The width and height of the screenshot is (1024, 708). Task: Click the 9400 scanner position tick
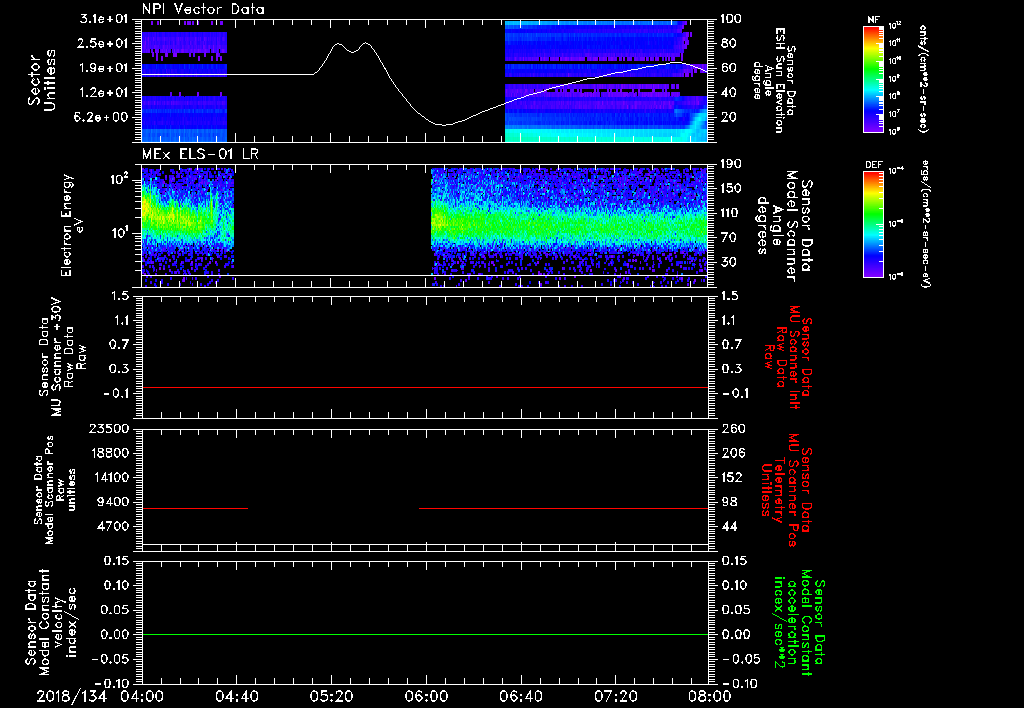pyautogui.click(x=112, y=502)
